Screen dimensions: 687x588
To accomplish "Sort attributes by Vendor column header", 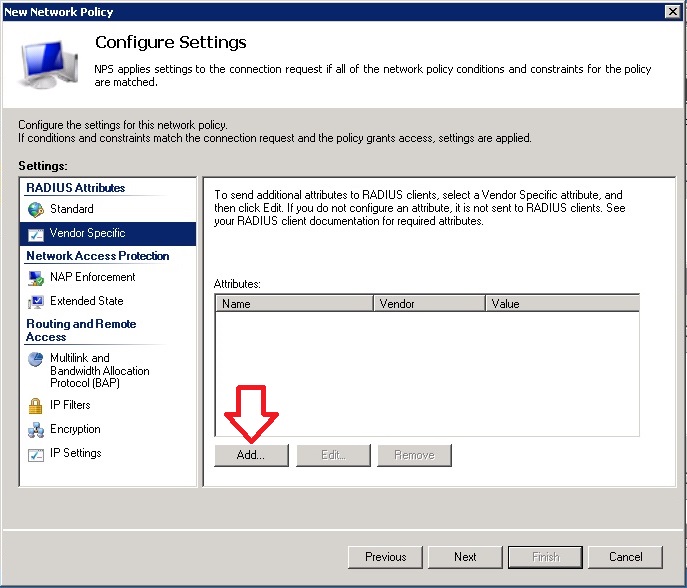I will tap(428, 303).
